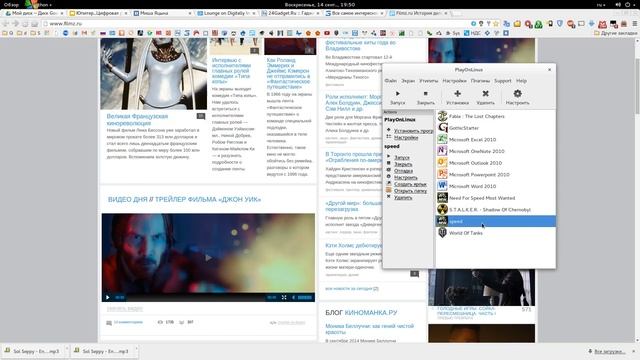Click the Установка plus icon in PlayOnLinux toolbar
640x360 pixels.
tap(458, 93)
